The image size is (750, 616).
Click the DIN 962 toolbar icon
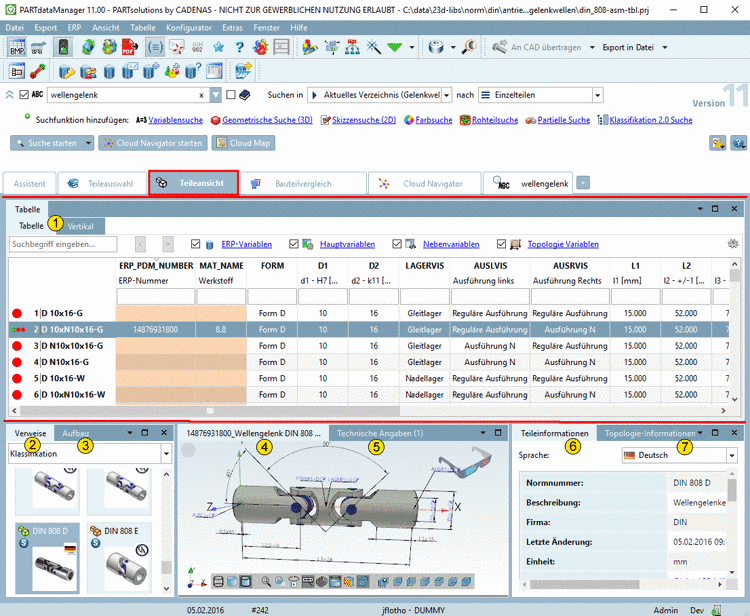[x=197, y=47]
